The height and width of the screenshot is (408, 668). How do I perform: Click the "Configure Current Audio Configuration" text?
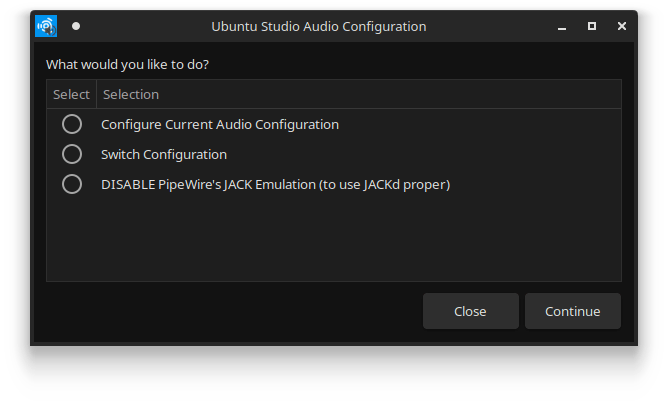pos(220,124)
